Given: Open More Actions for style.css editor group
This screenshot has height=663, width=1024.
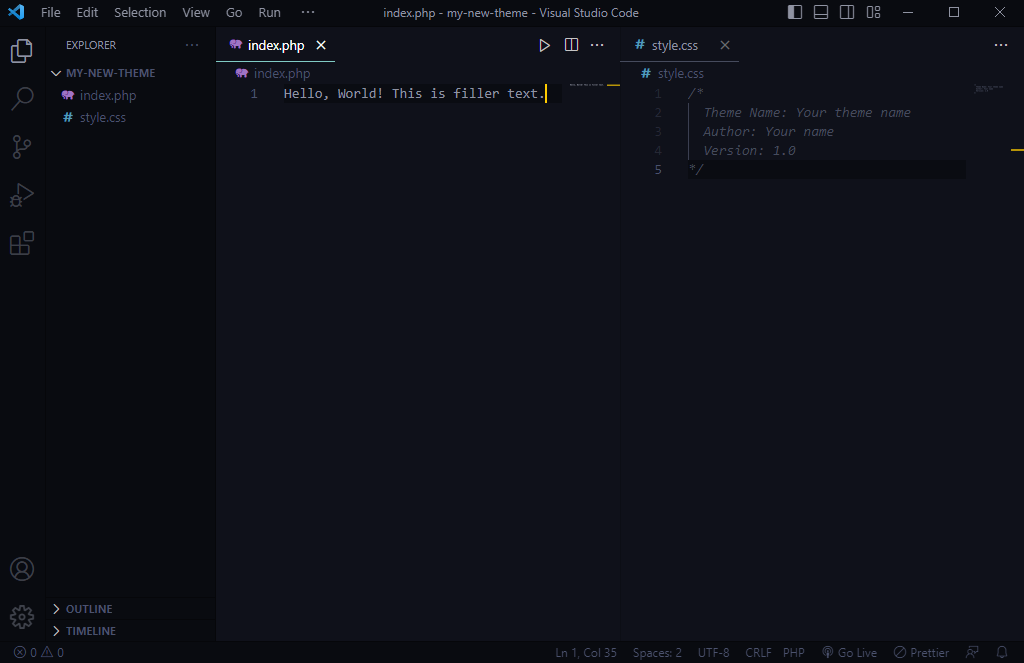Looking at the screenshot, I should coord(1000,45).
